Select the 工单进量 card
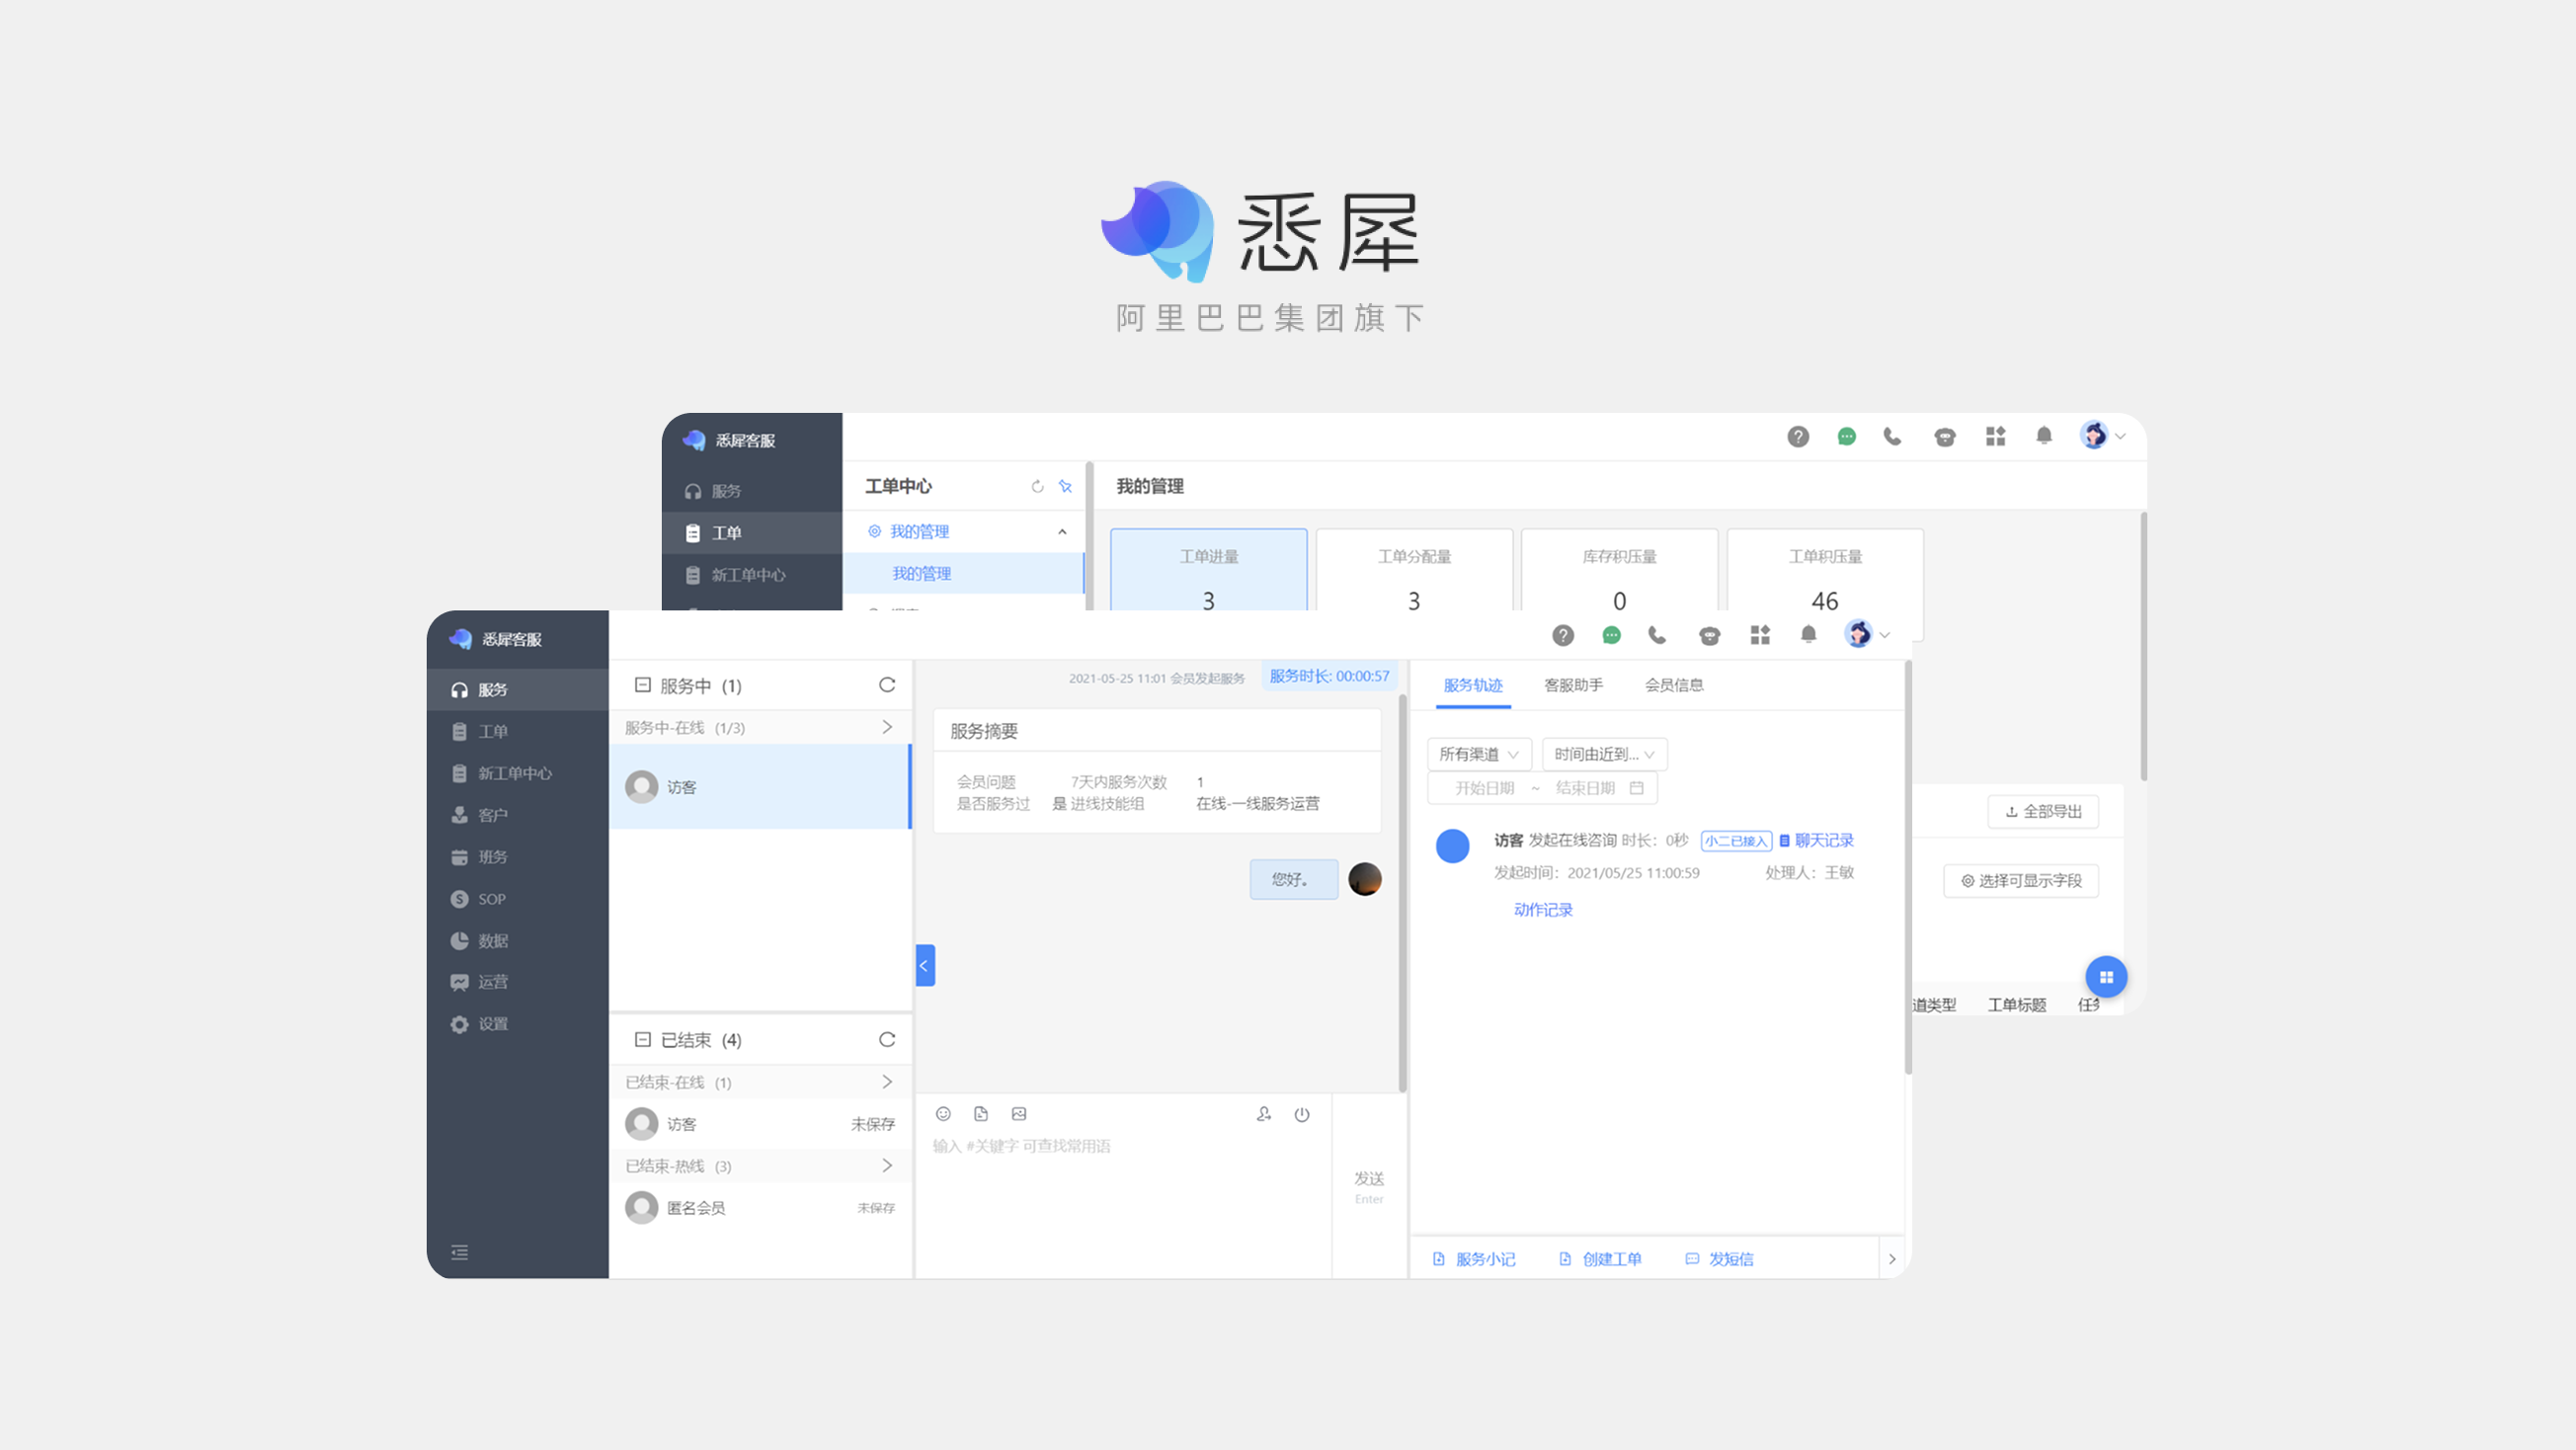This screenshot has height=1450, width=2576. click(1209, 570)
